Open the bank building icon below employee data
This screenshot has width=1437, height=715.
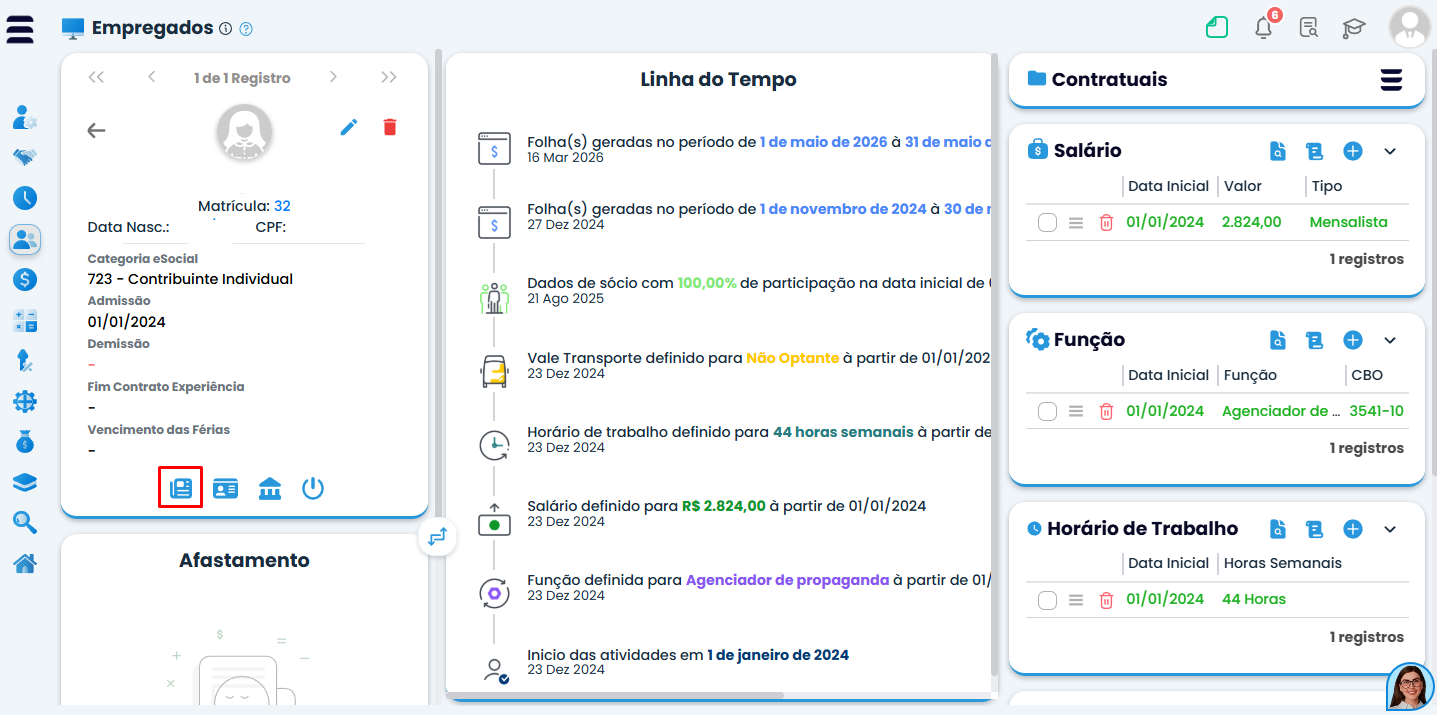click(x=270, y=488)
